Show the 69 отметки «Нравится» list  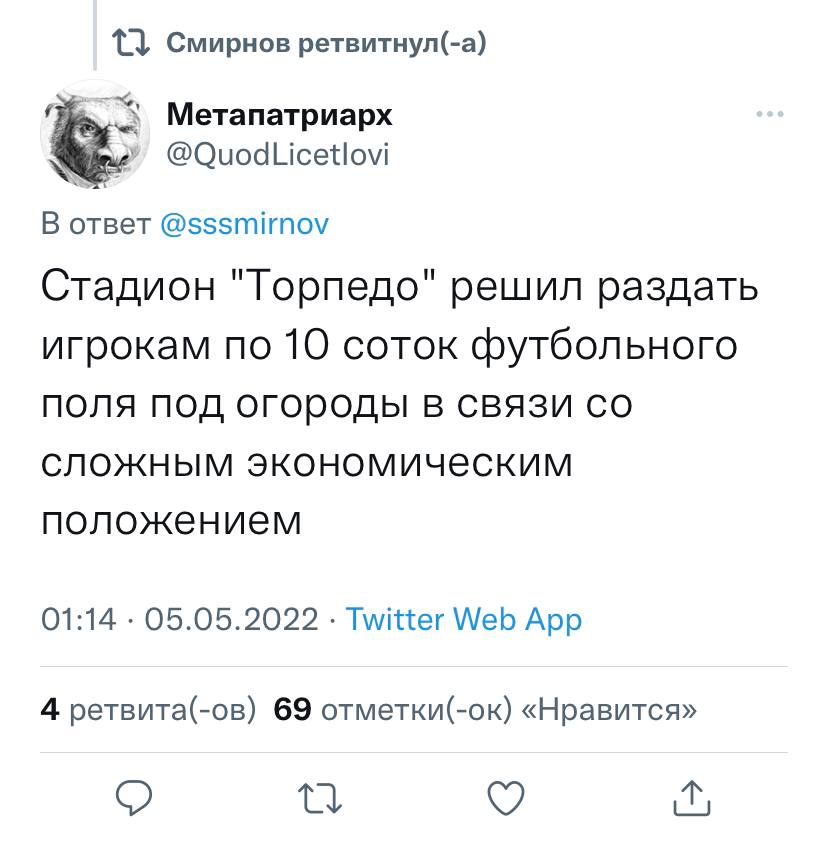485,709
